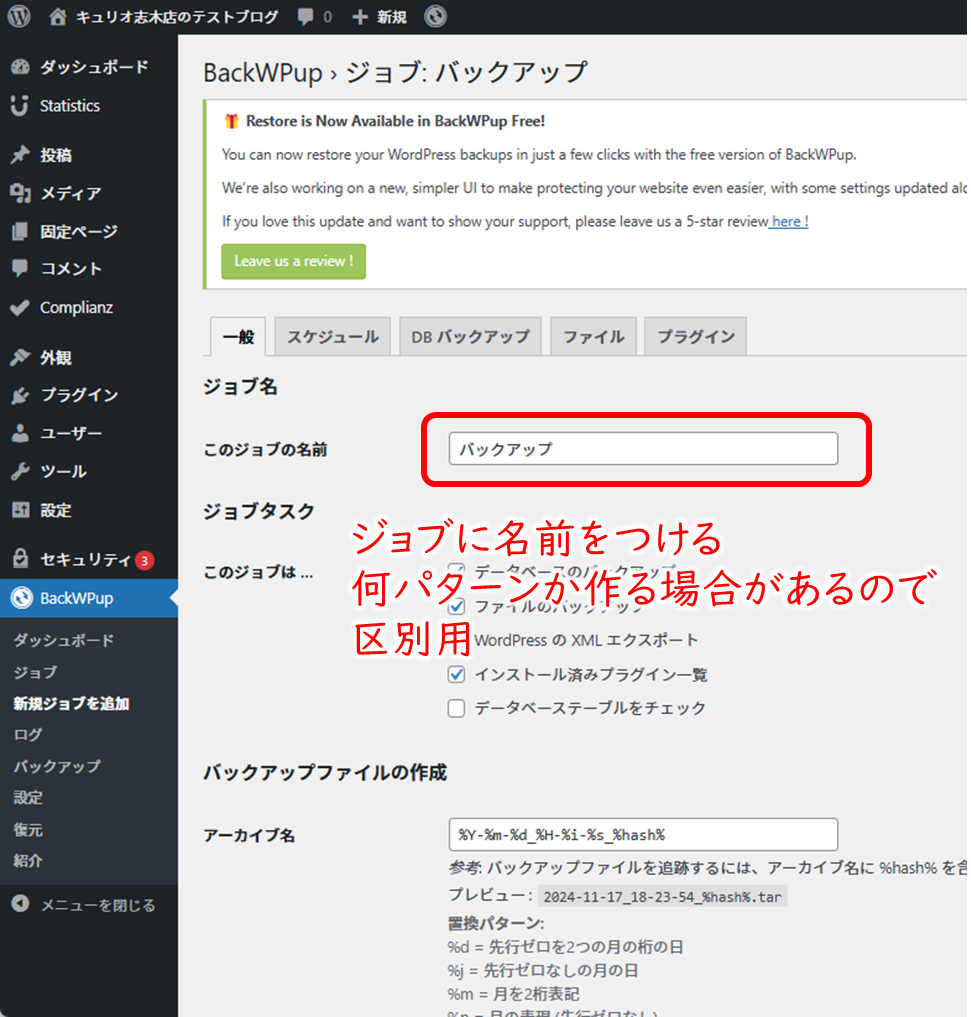Open the 紹介 submenu item

coord(28,860)
